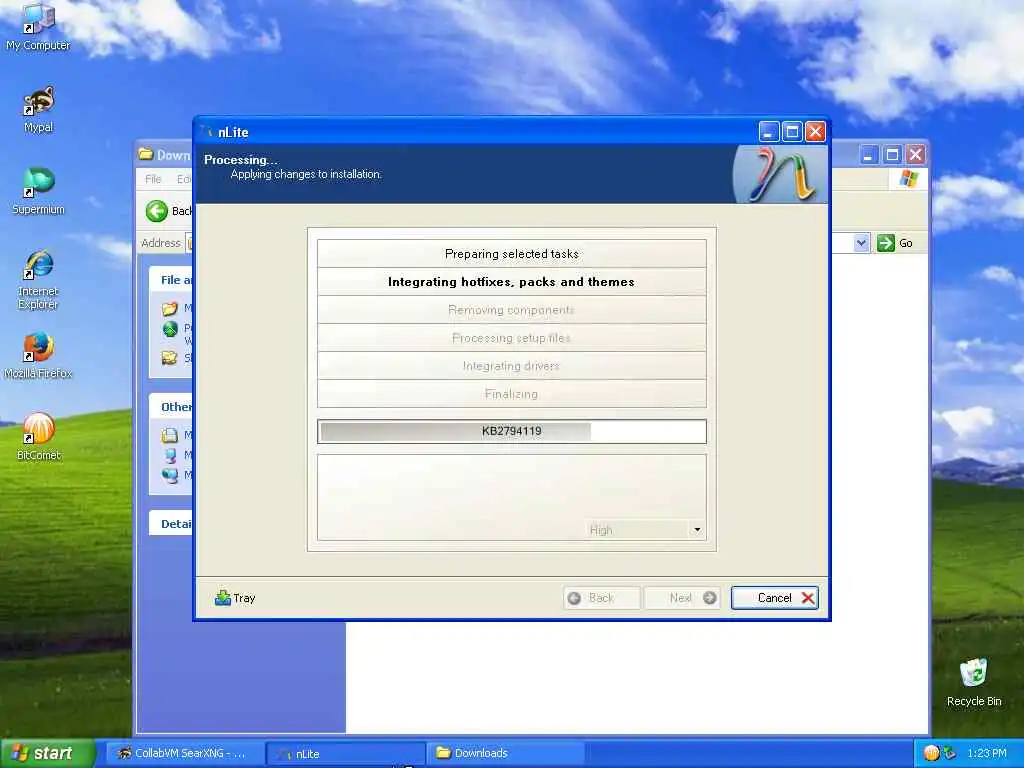Click last icon in Other Places panel
1024x768 pixels.
pos(170,475)
